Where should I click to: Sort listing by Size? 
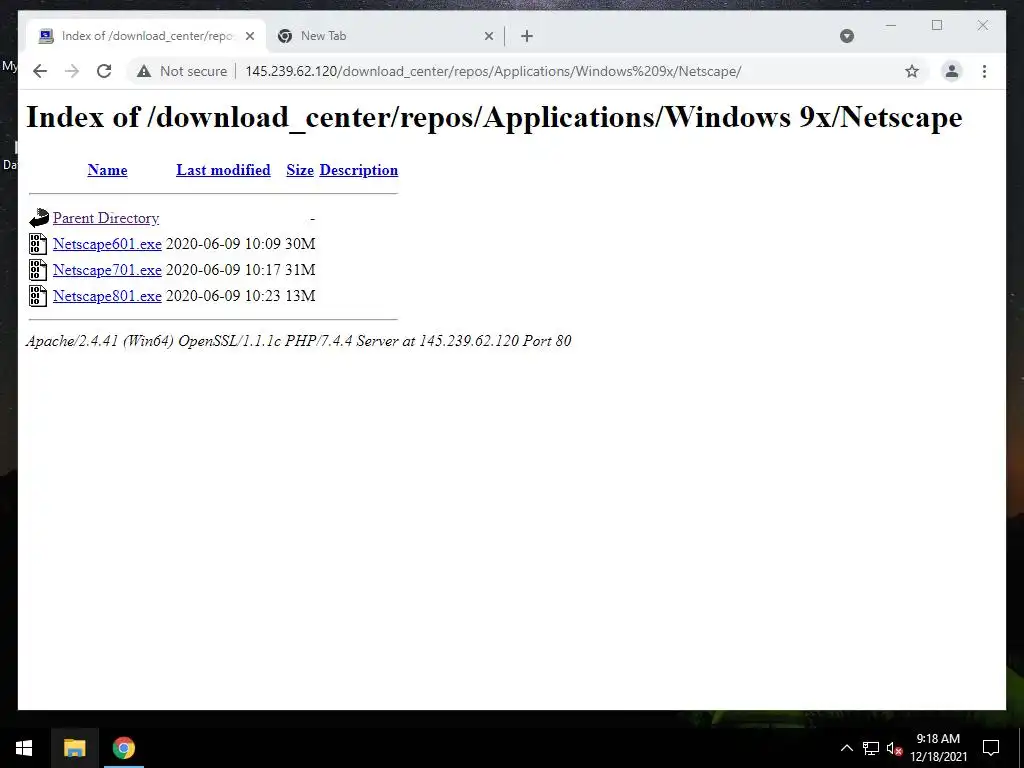point(300,170)
